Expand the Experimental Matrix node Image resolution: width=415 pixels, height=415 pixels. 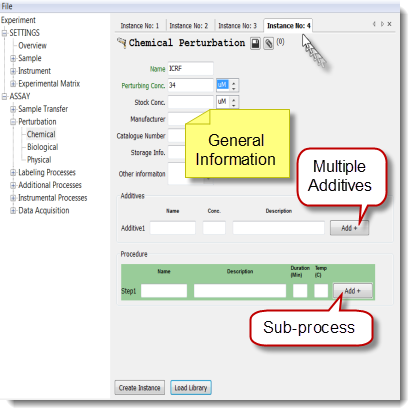coord(13,84)
